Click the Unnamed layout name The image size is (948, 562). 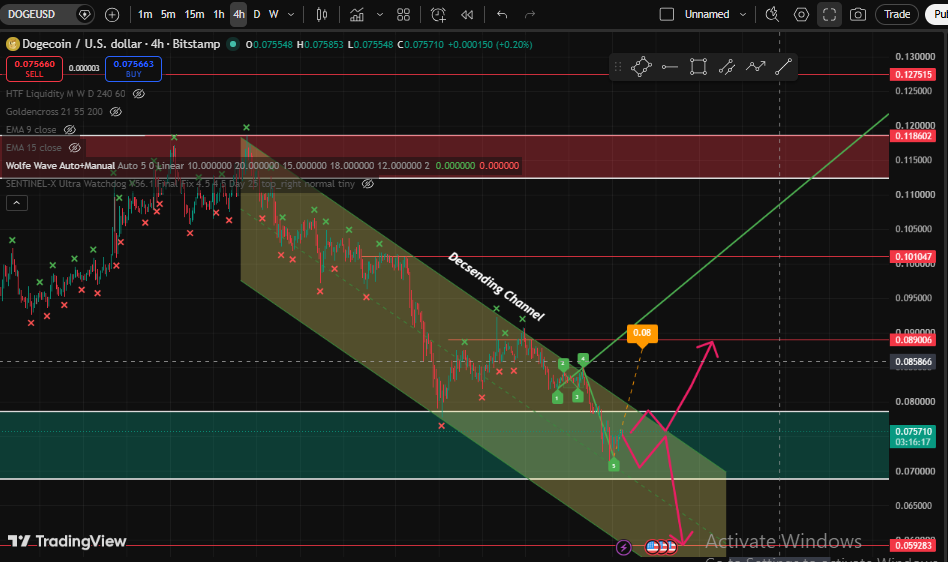(x=707, y=15)
